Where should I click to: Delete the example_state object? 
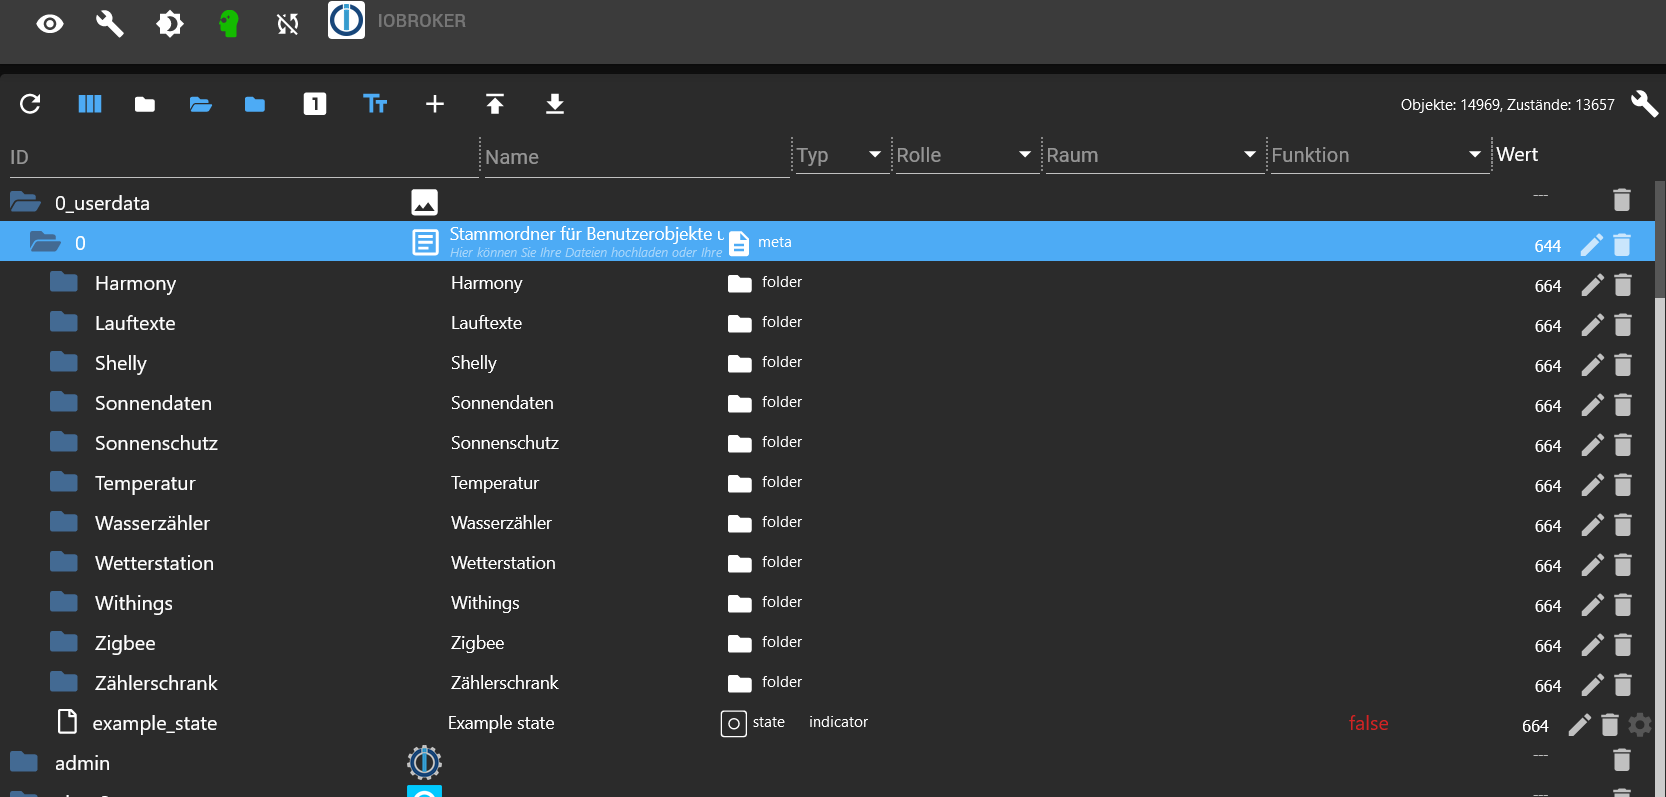(x=1610, y=725)
